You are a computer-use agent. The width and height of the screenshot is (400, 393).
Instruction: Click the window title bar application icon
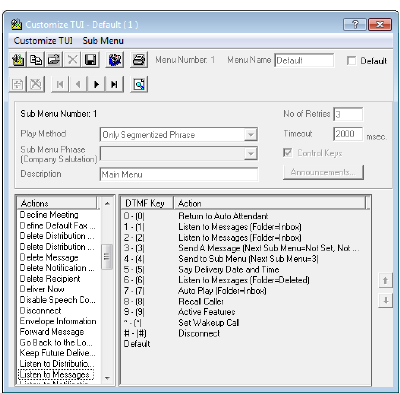pos(16,24)
